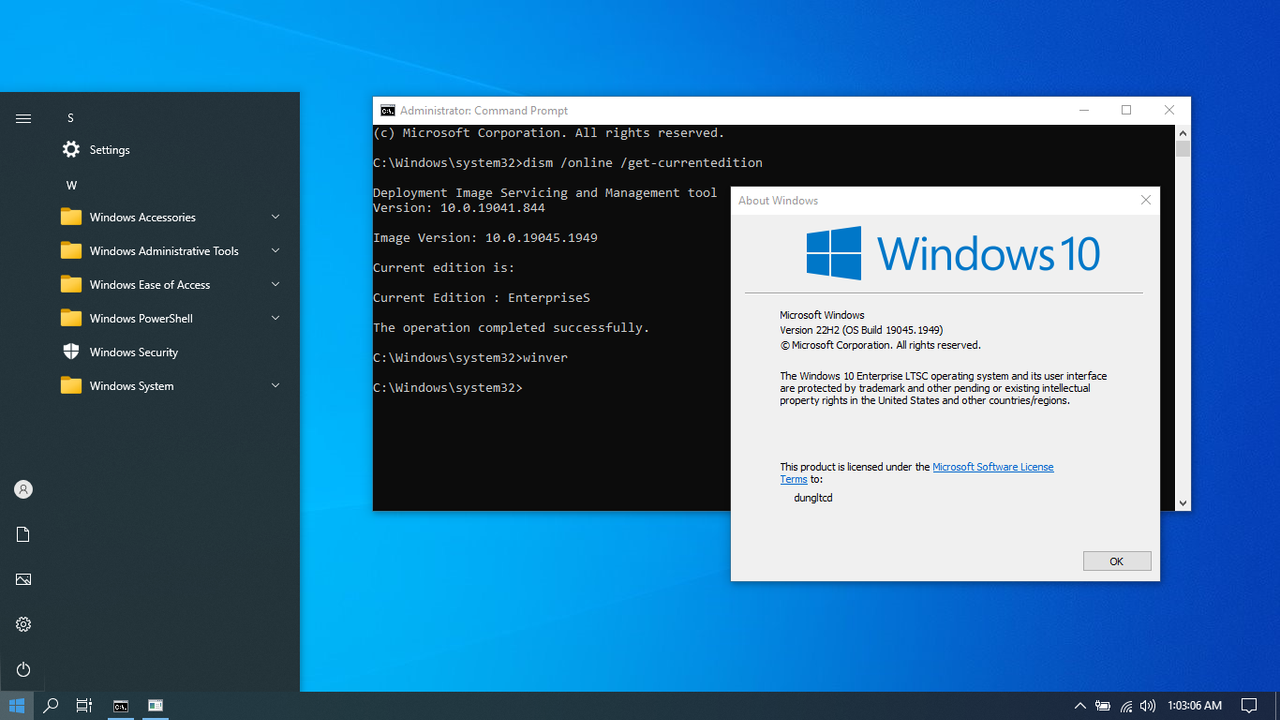Screen dimensions: 1280x720
Task: Close the Command Prompt window
Action: pyautogui.click(x=1169, y=110)
